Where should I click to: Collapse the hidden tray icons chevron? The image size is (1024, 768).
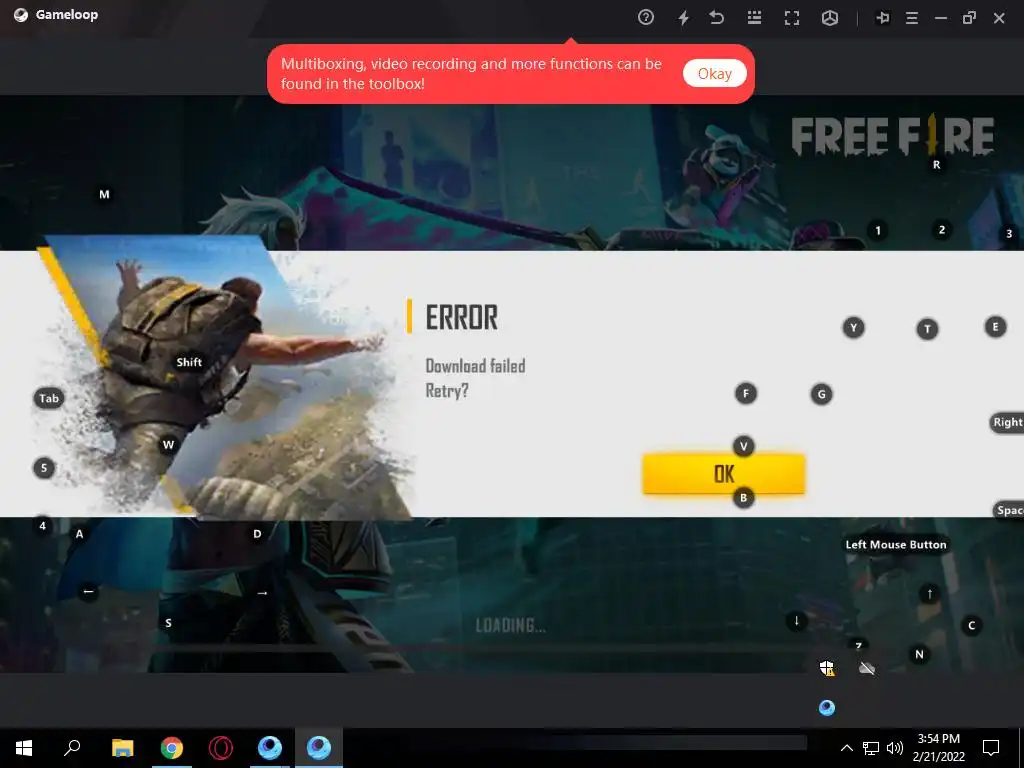pos(846,748)
